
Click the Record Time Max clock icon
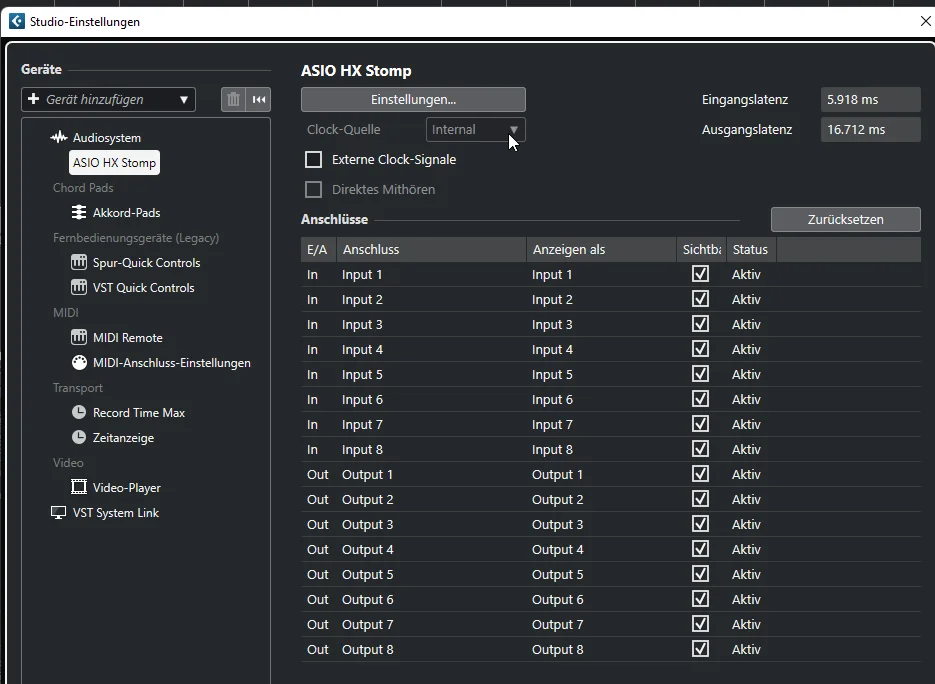coord(79,413)
